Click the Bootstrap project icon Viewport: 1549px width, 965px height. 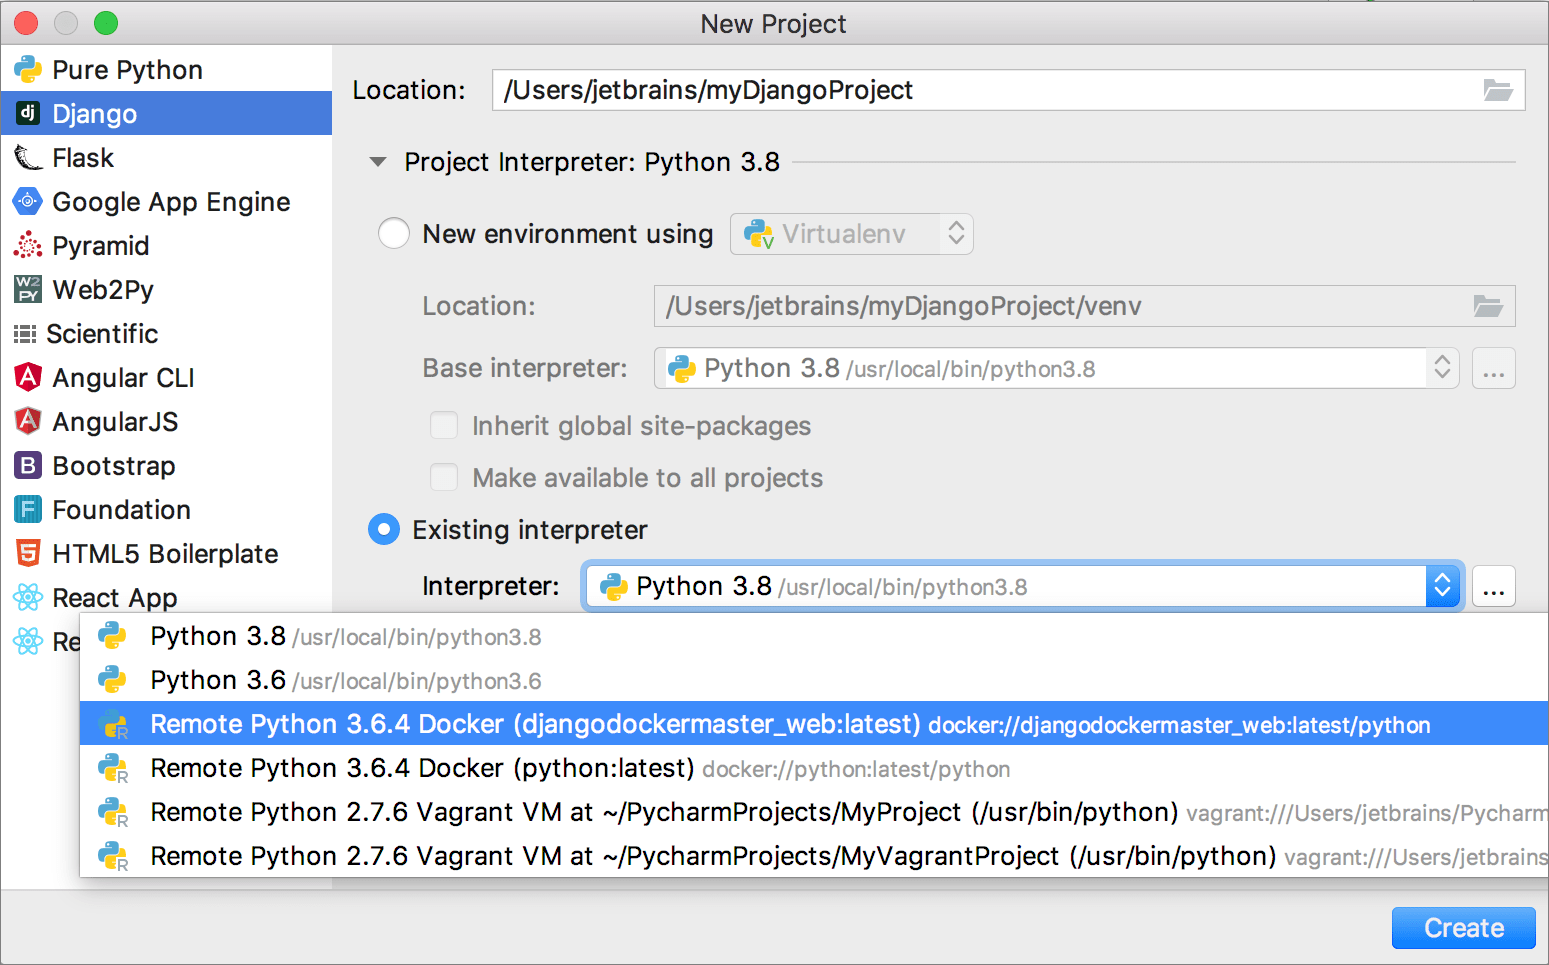27,466
